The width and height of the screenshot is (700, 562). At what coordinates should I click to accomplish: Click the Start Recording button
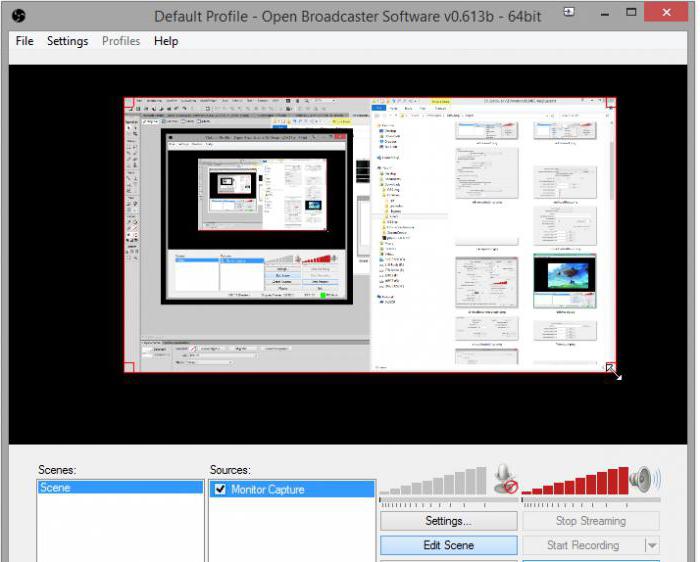[583, 545]
